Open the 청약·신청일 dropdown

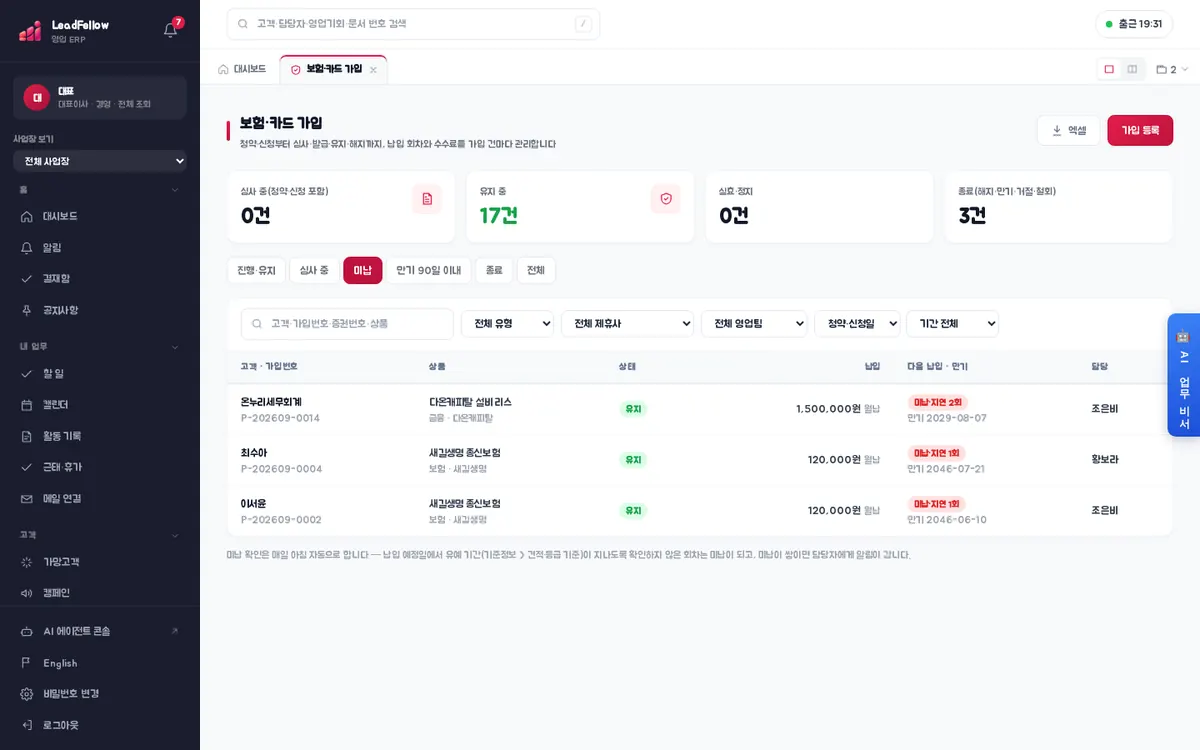(858, 324)
